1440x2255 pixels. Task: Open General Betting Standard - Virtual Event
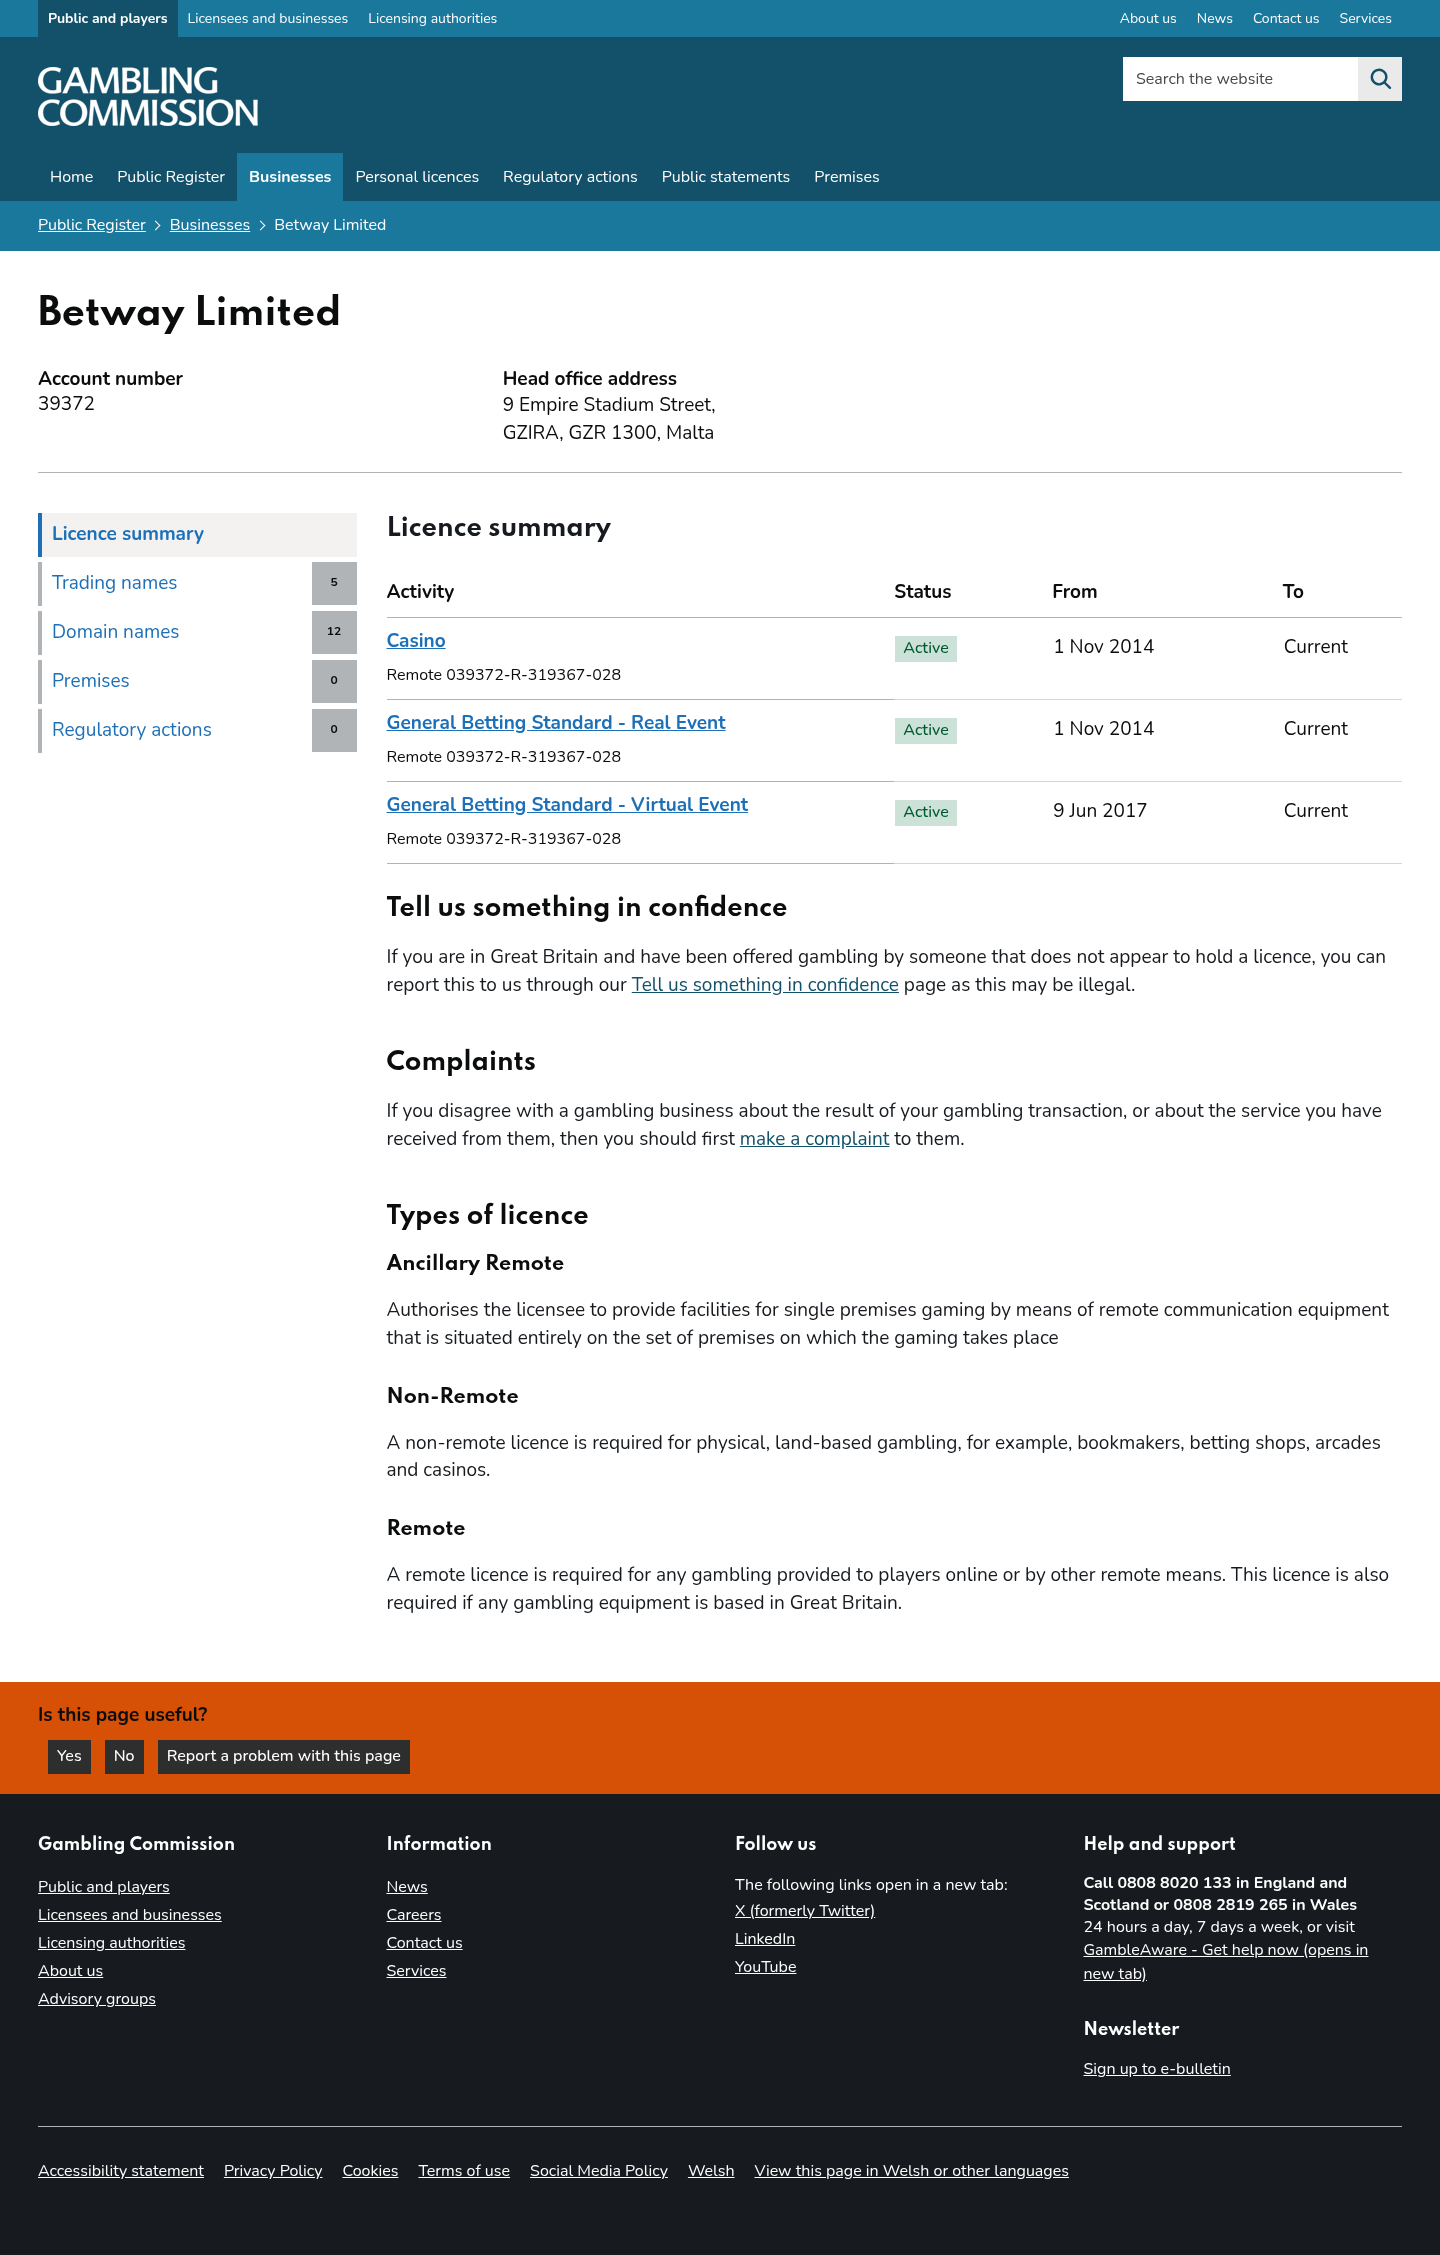567,805
